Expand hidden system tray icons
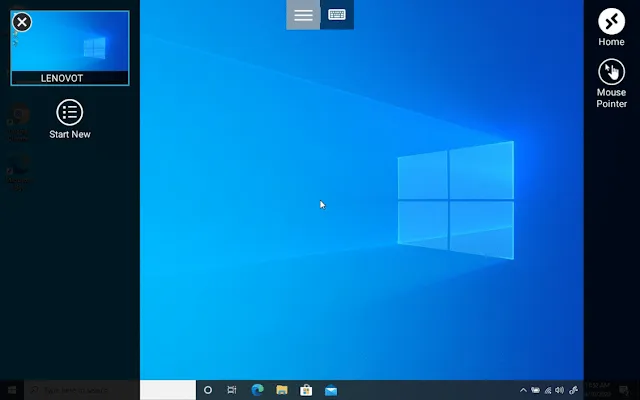 (x=523, y=390)
